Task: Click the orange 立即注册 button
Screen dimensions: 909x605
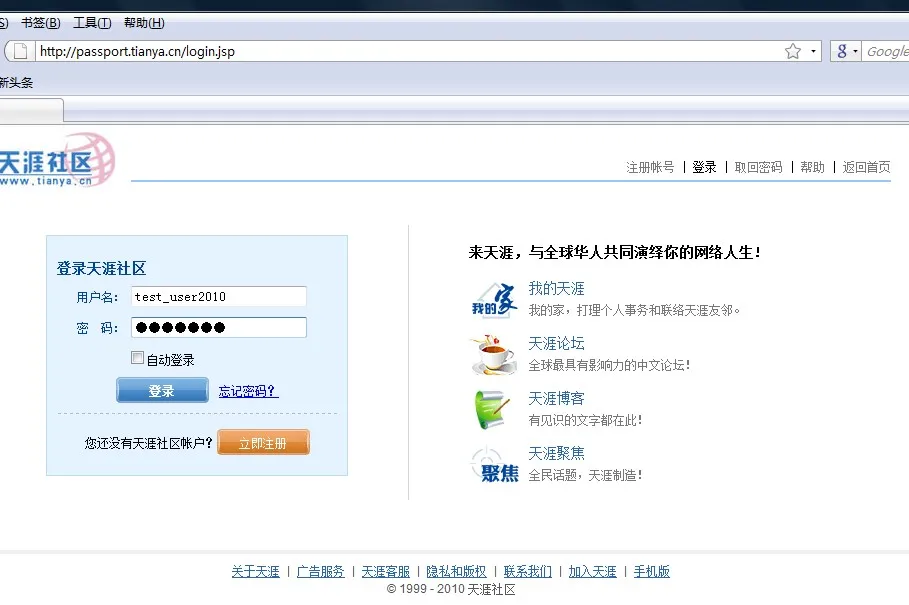Action: [263, 443]
